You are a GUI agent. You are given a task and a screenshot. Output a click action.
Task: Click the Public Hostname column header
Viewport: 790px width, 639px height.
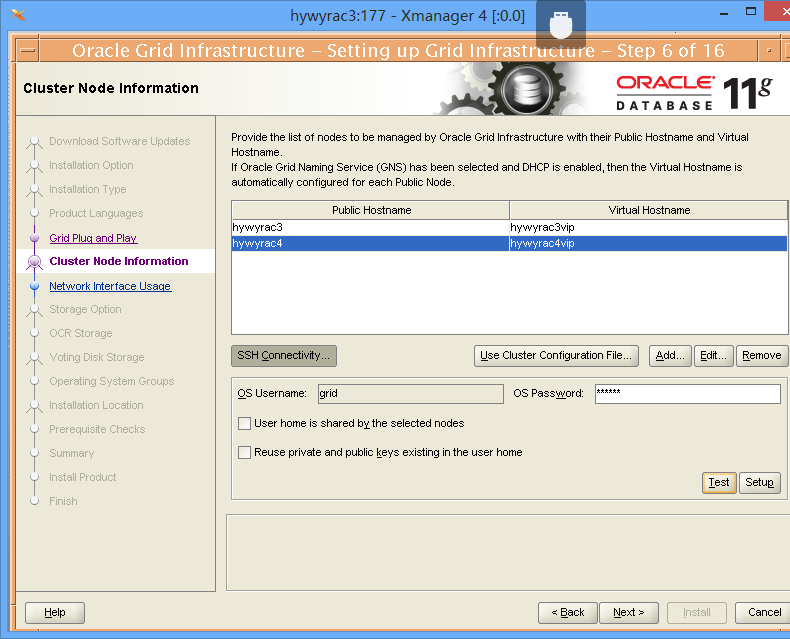tap(371, 210)
